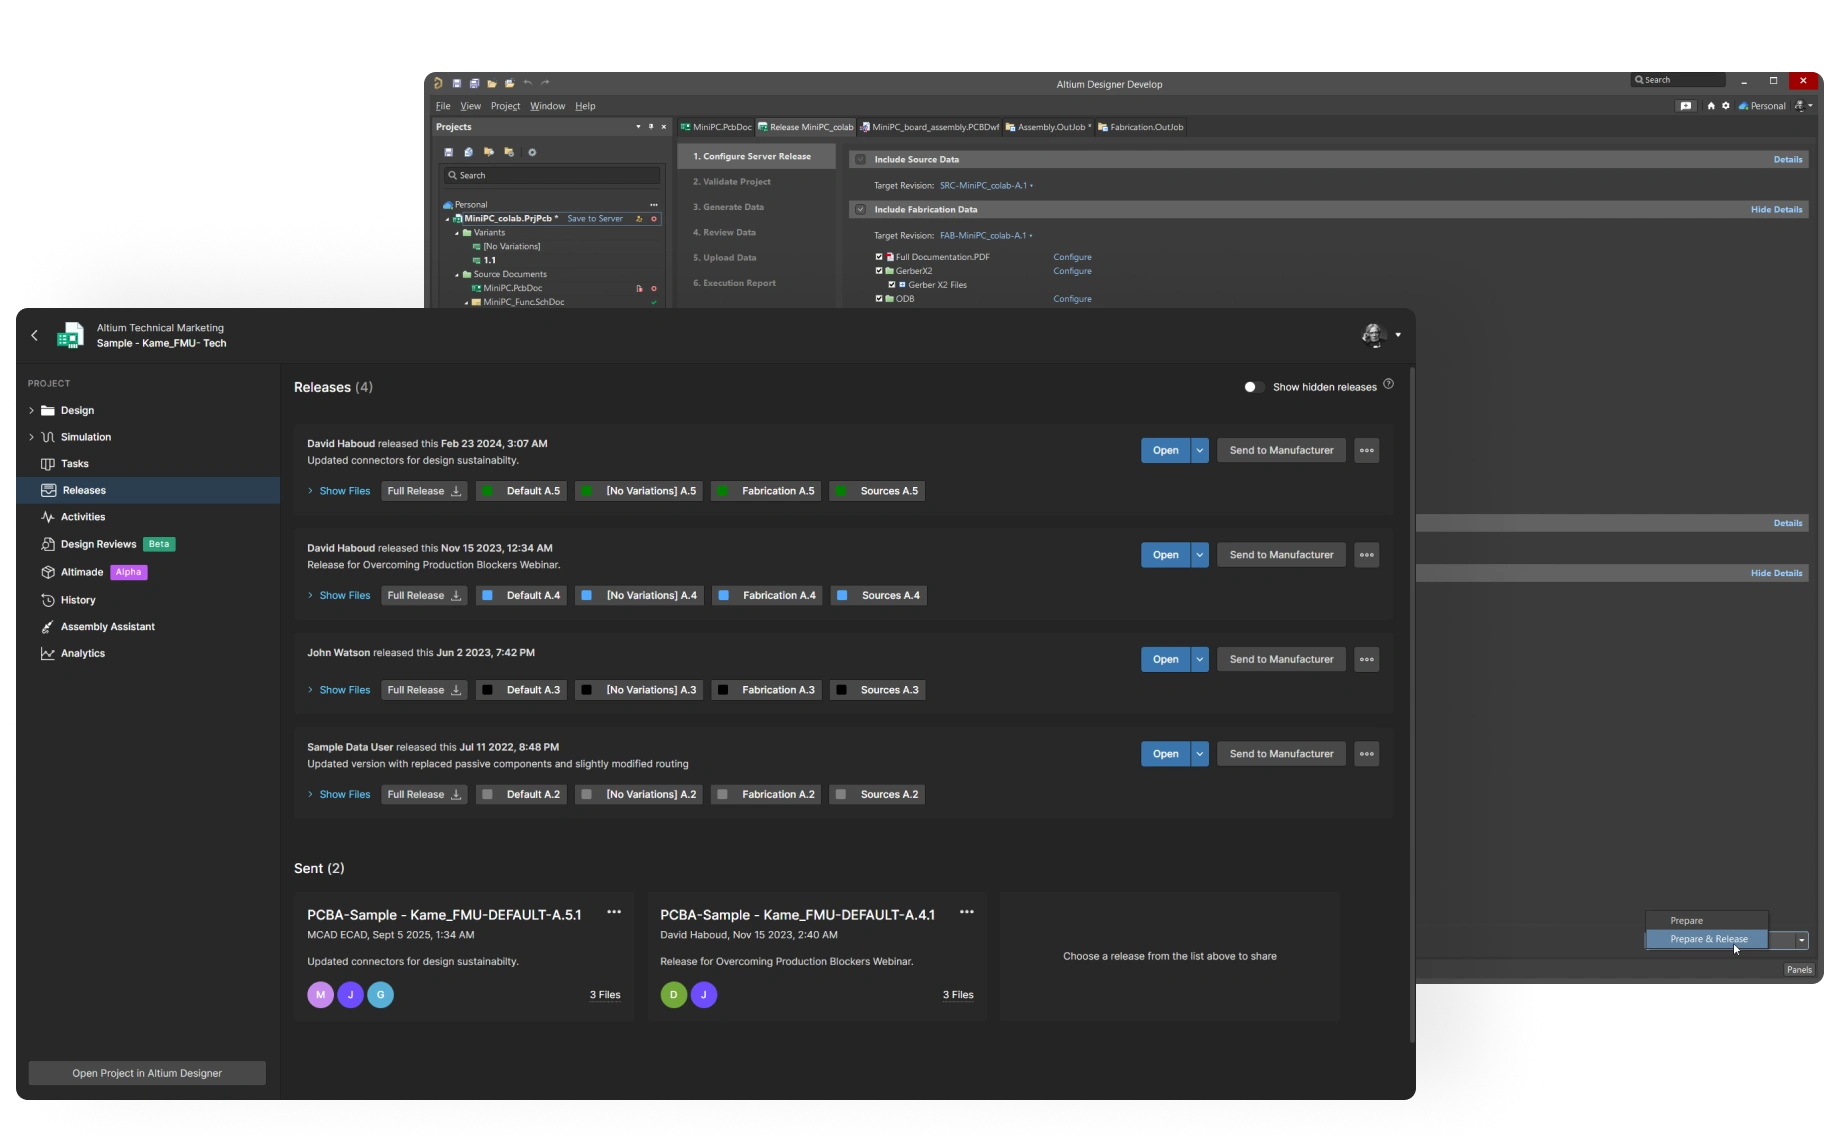
Task: Click the Analytics chart icon
Action: pyautogui.click(x=47, y=654)
